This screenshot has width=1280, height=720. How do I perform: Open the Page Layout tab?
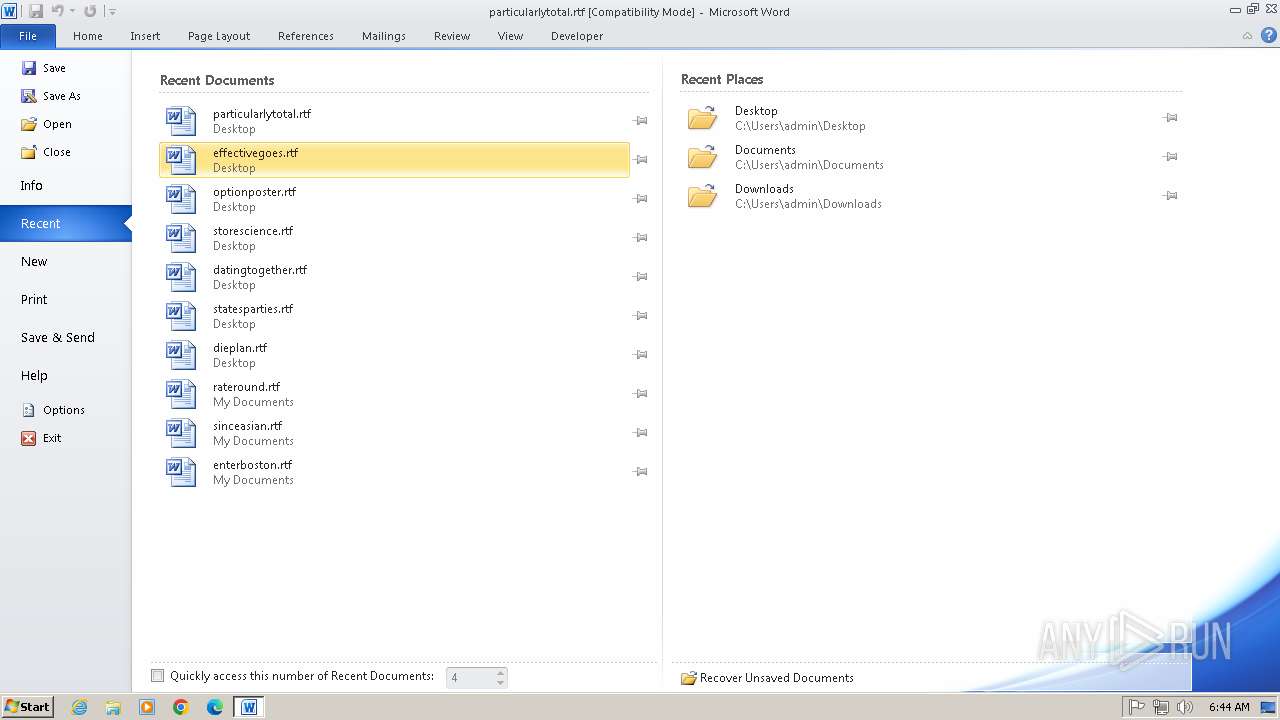tap(219, 36)
